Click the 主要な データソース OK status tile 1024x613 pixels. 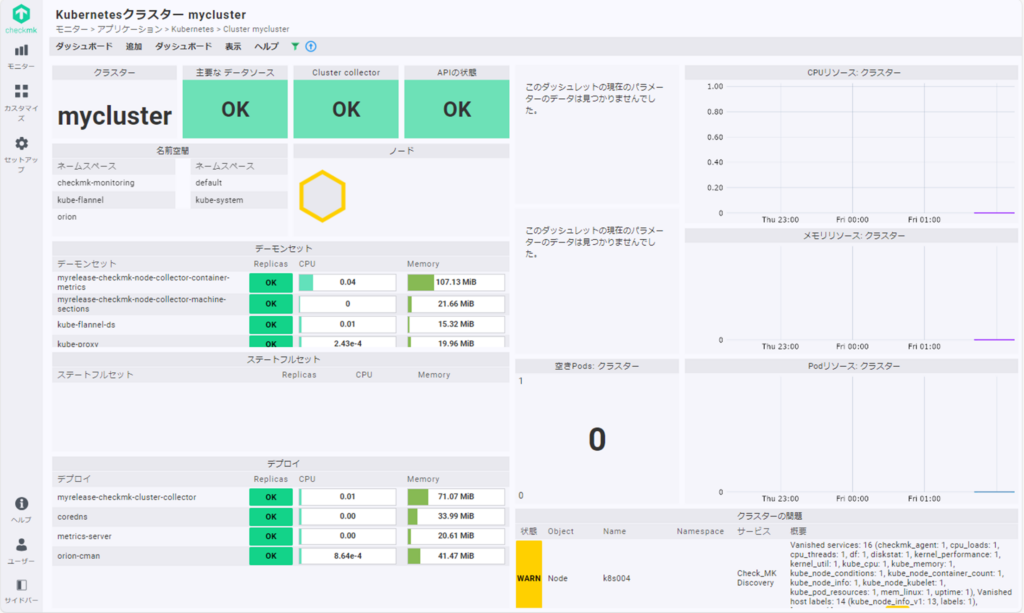(x=235, y=109)
